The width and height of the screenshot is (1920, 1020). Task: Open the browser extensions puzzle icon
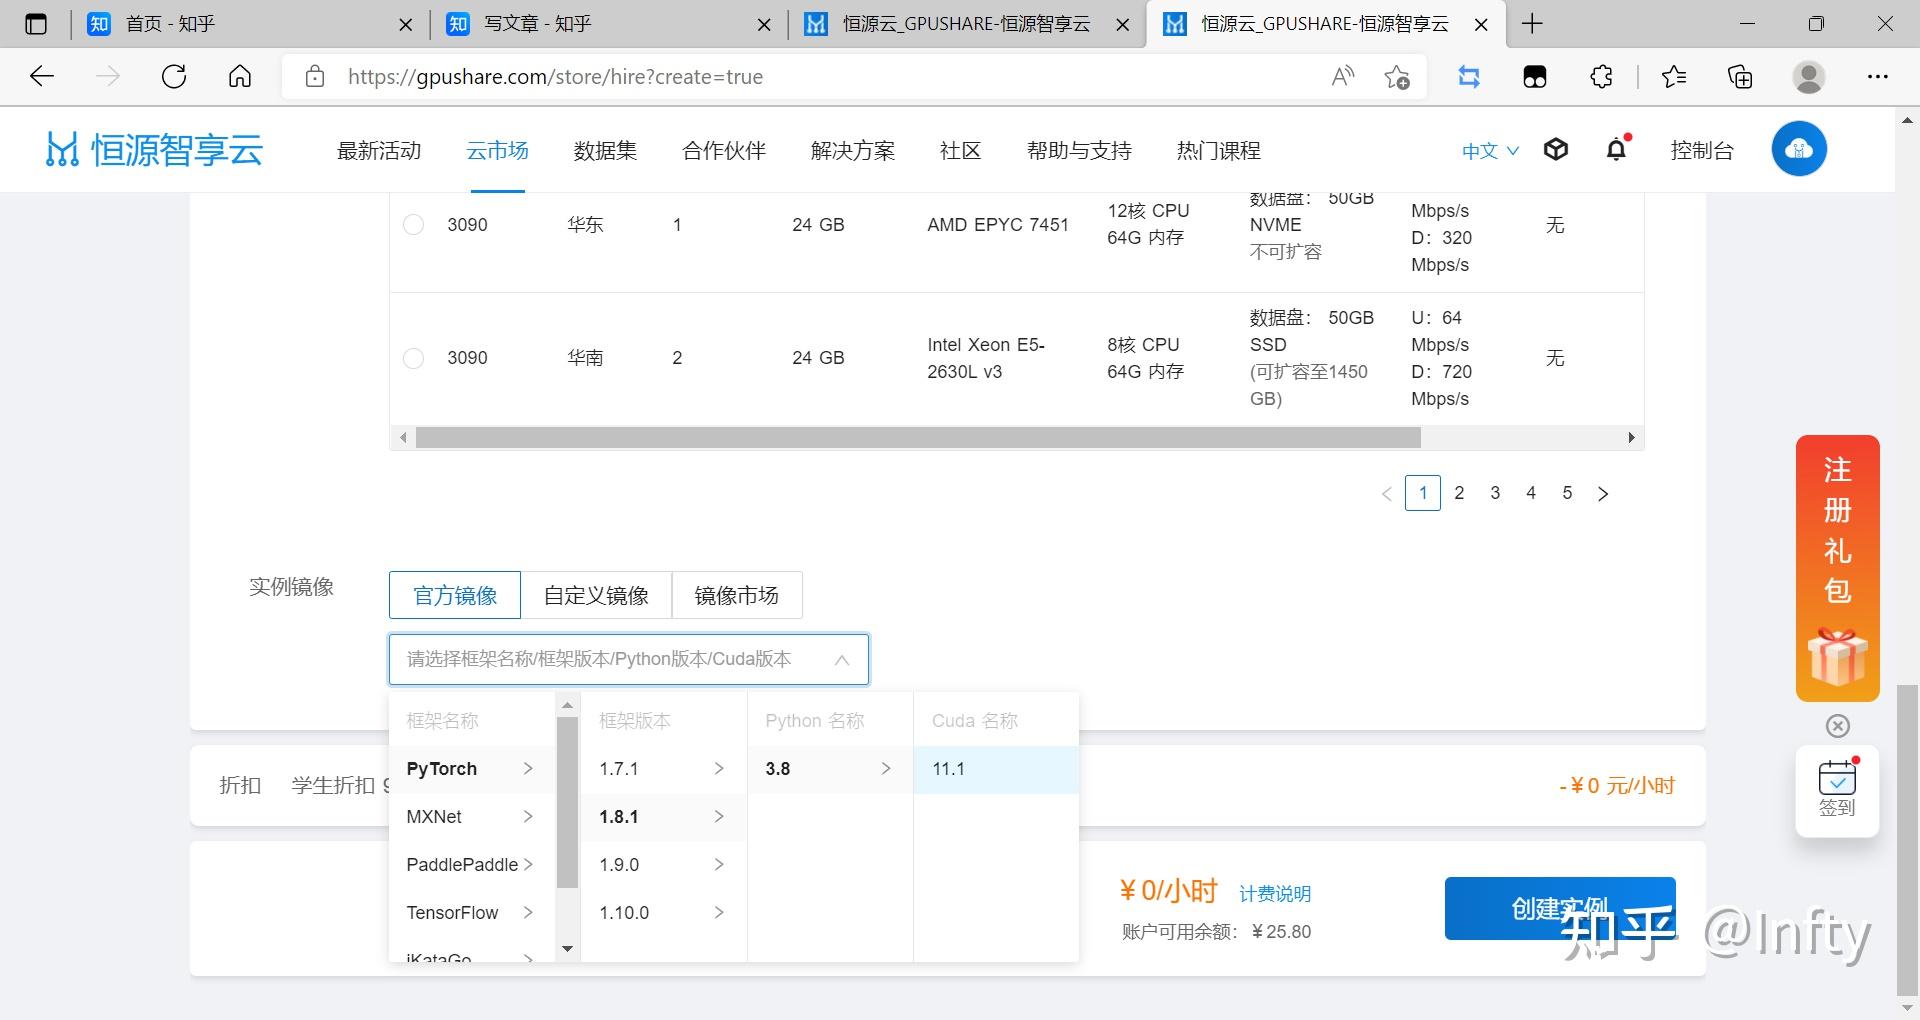point(1601,77)
